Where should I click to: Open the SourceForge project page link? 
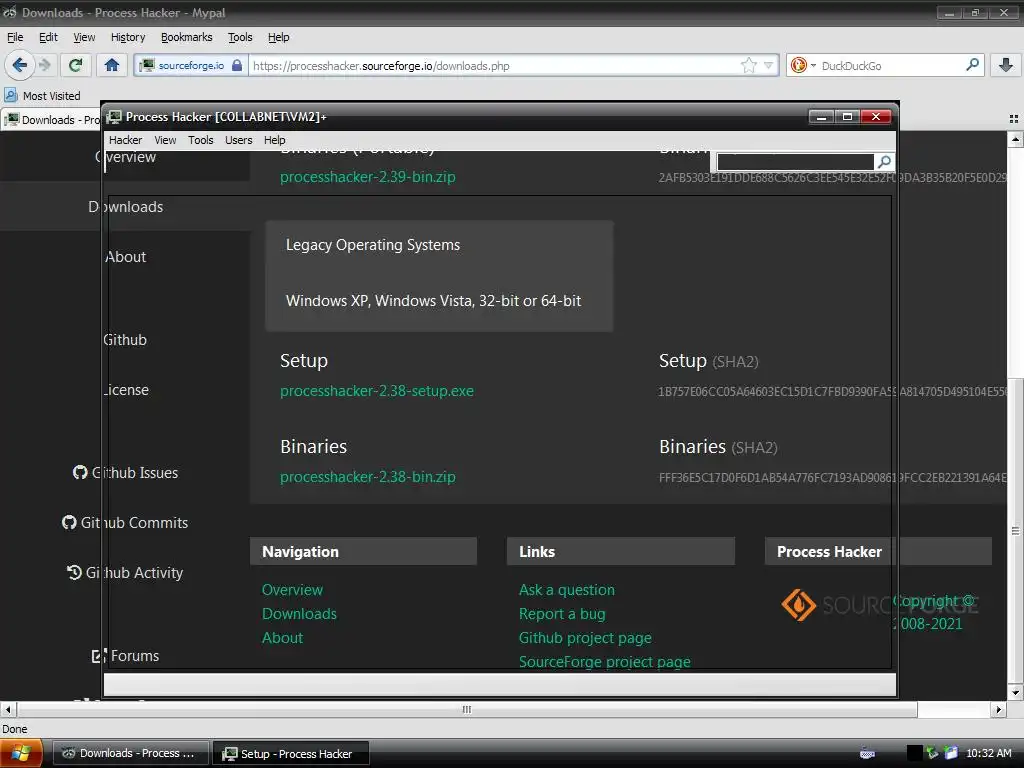tap(605, 662)
